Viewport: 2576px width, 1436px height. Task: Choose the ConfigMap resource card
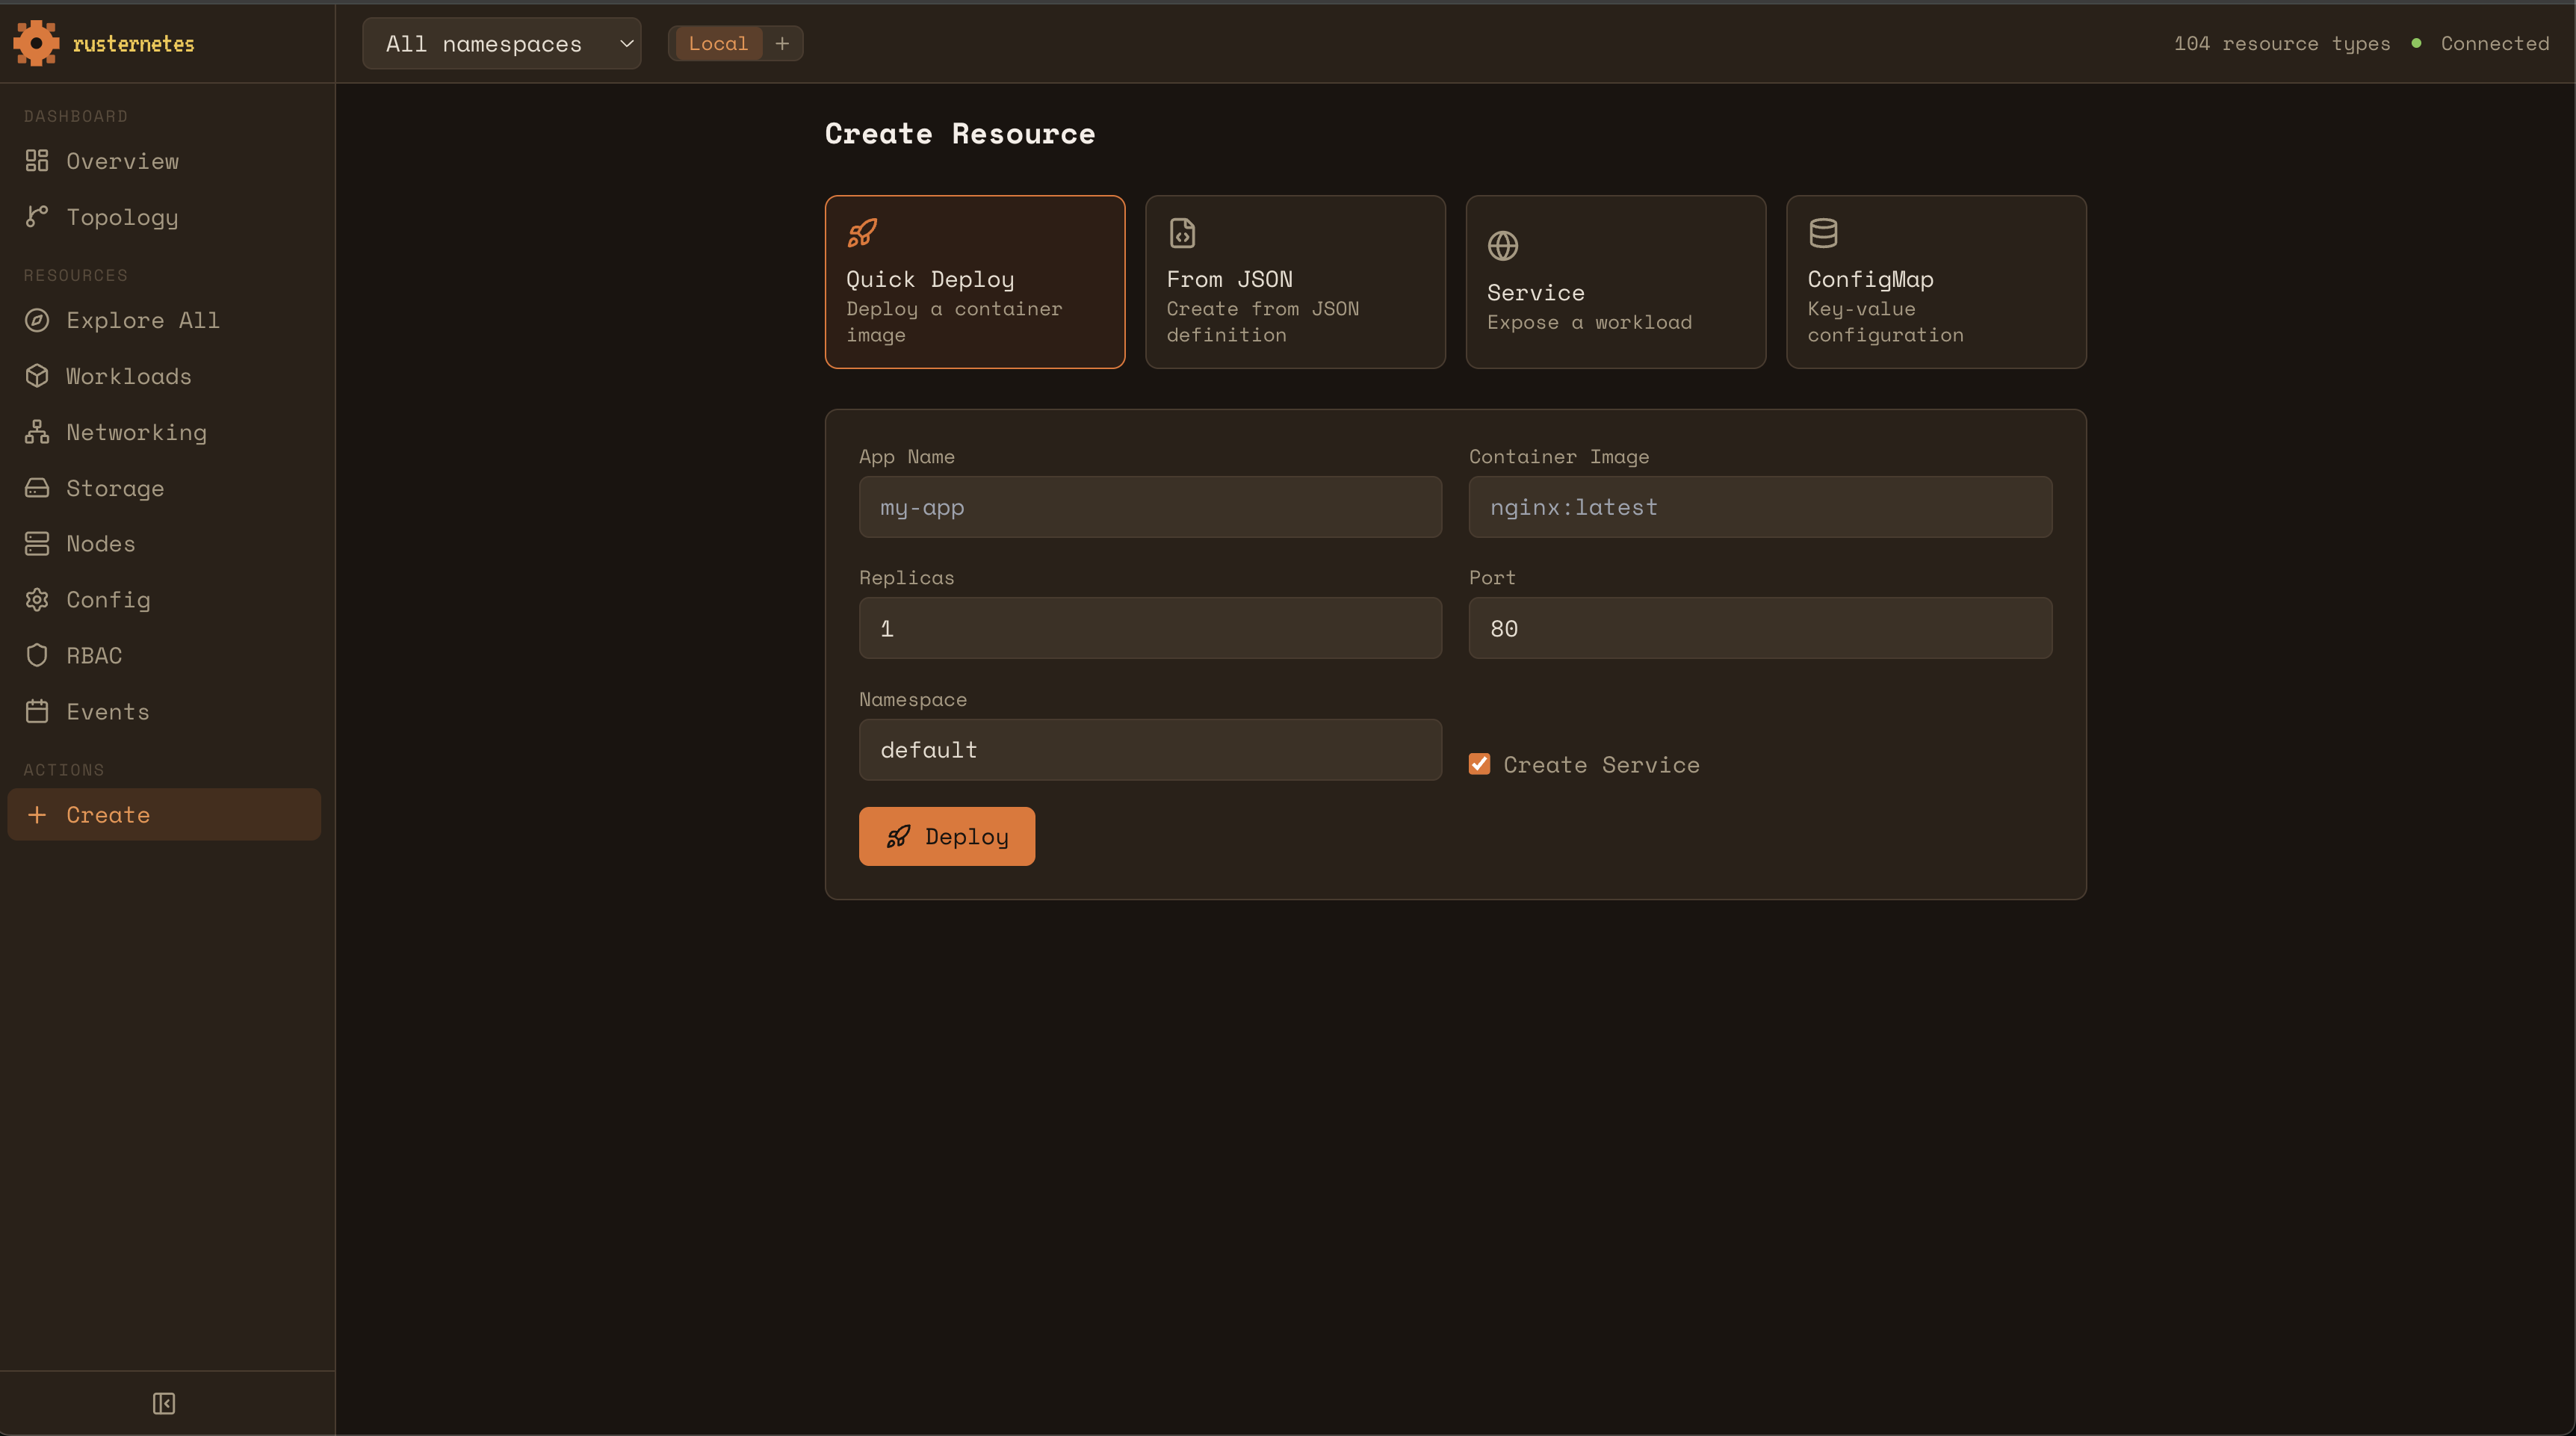click(1935, 282)
